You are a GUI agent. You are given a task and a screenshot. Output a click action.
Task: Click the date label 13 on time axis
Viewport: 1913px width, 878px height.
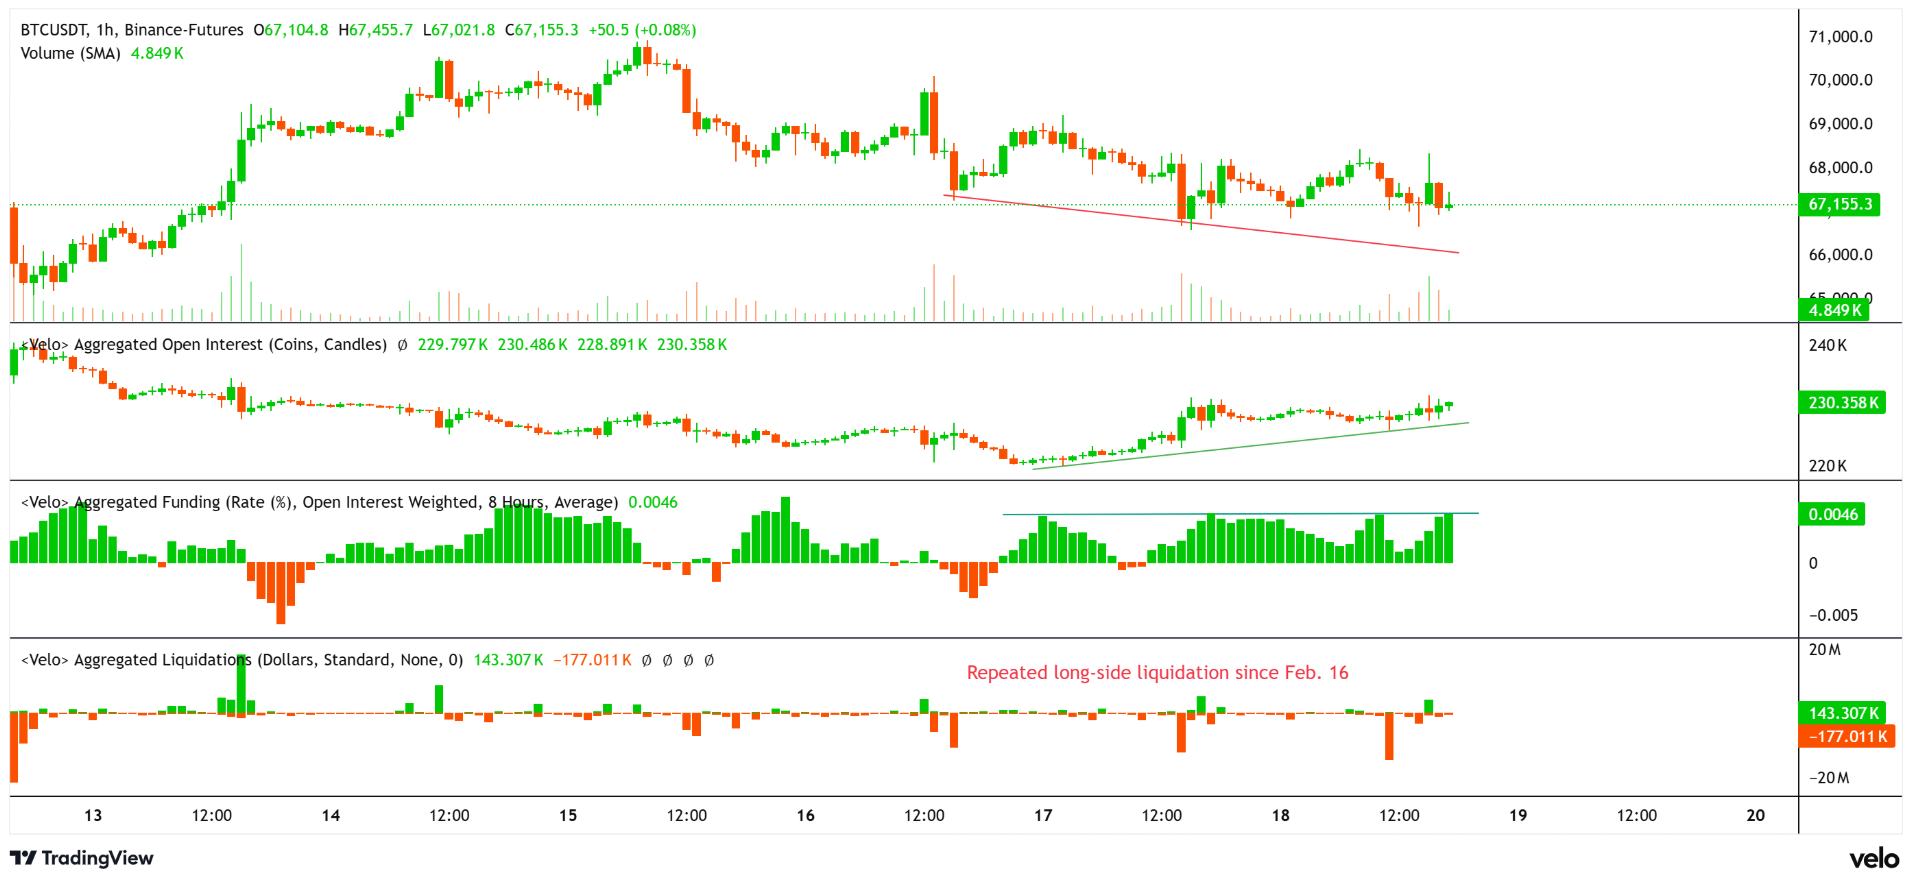tap(93, 816)
